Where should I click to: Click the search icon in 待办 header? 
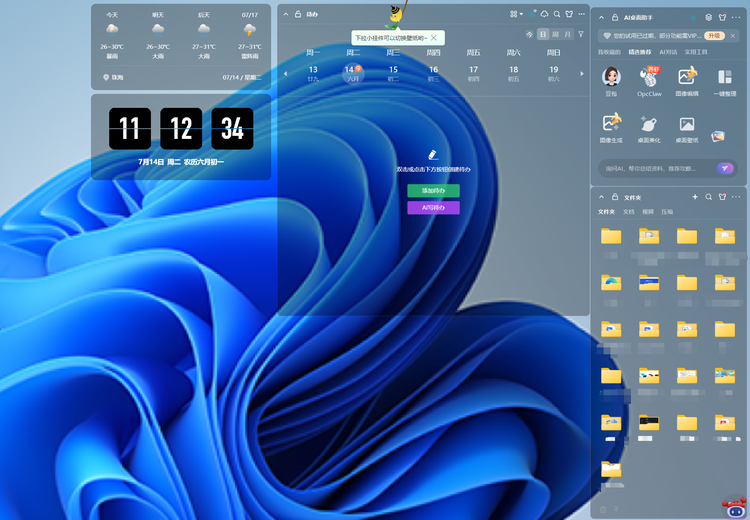click(x=557, y=14)
